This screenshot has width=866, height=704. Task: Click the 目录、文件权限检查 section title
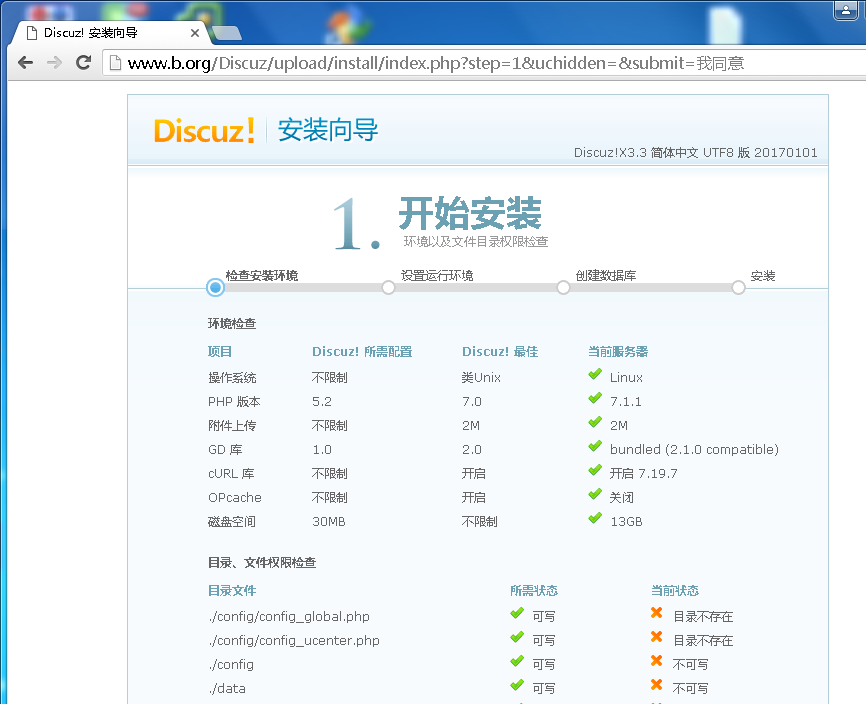click(262, 563)
